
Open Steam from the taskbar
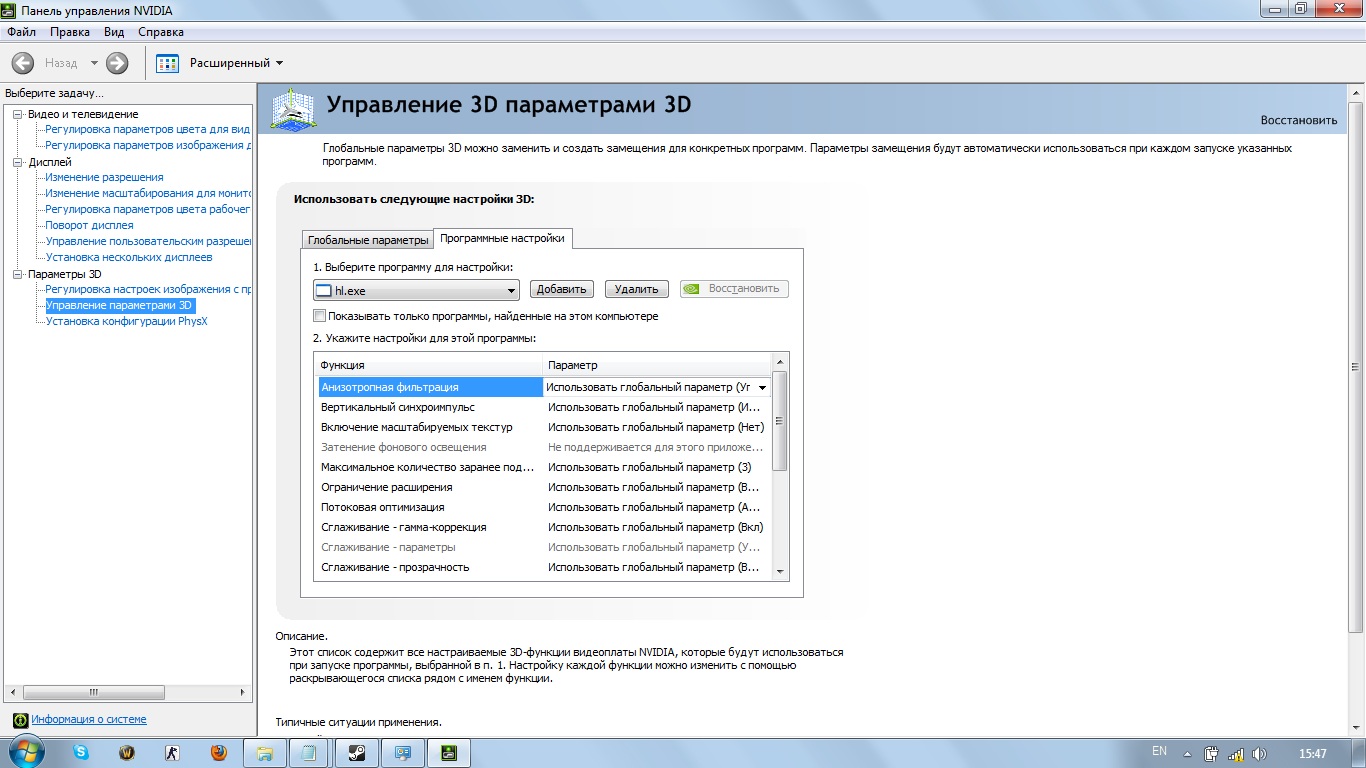tap(357, 752)
